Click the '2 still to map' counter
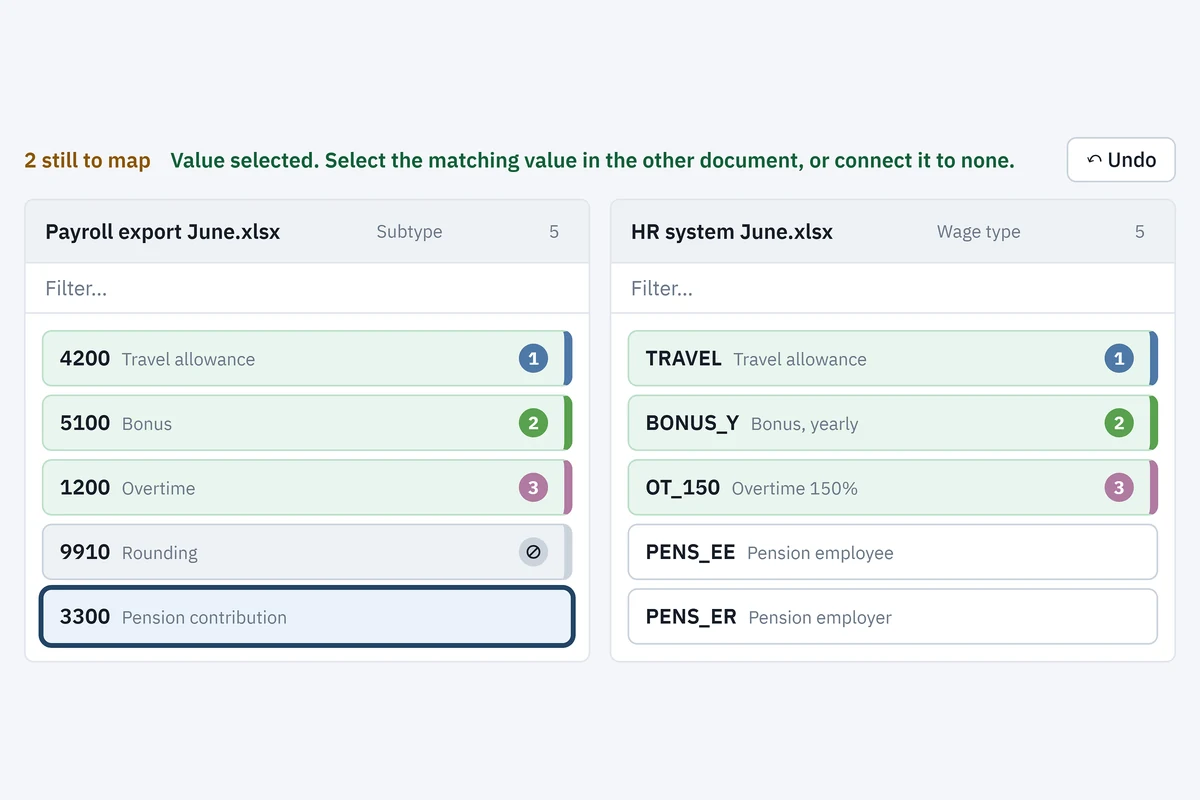 [88, 160]
